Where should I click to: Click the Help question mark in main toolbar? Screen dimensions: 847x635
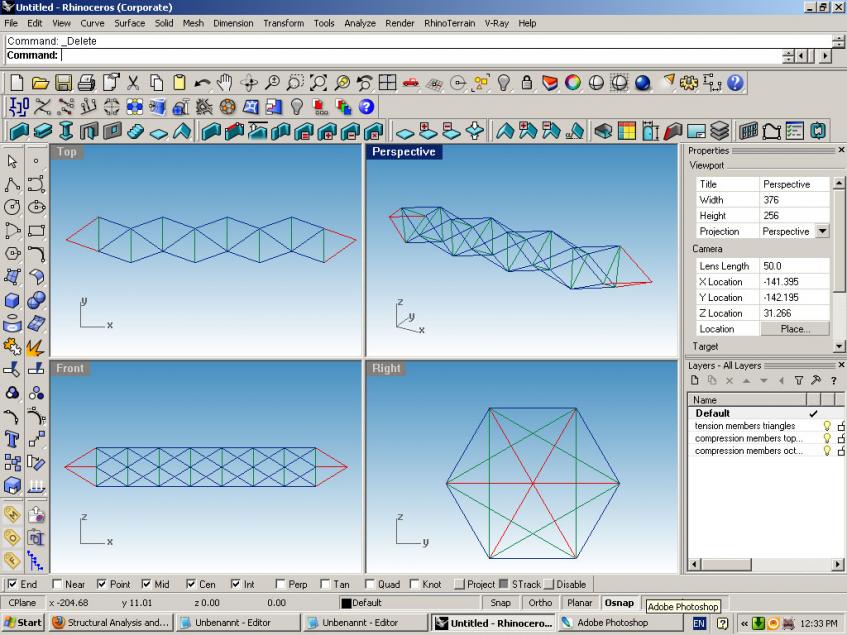point(735,83)
